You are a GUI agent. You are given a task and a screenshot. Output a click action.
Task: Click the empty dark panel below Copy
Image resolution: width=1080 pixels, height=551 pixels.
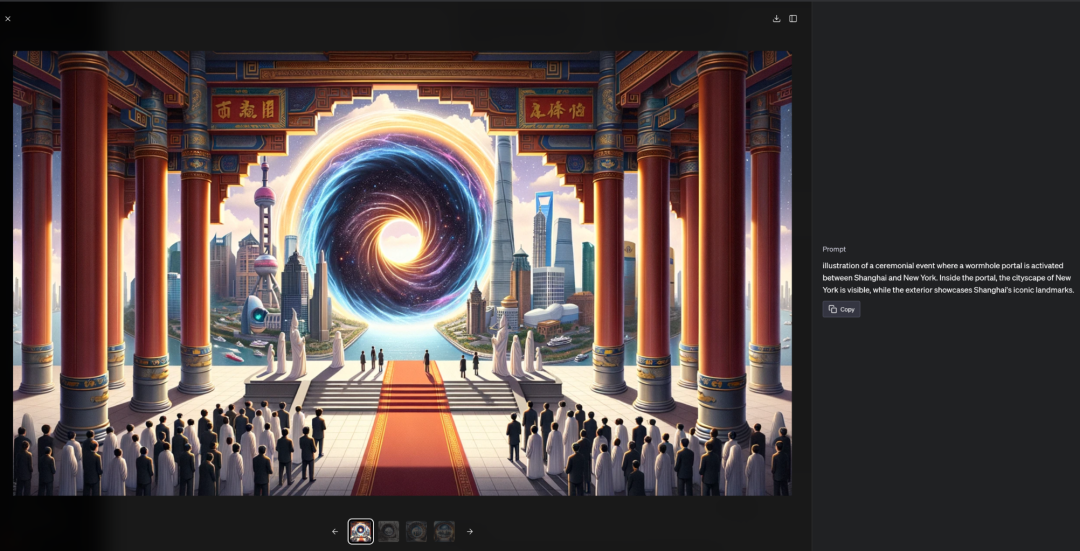tap(945, 430)
